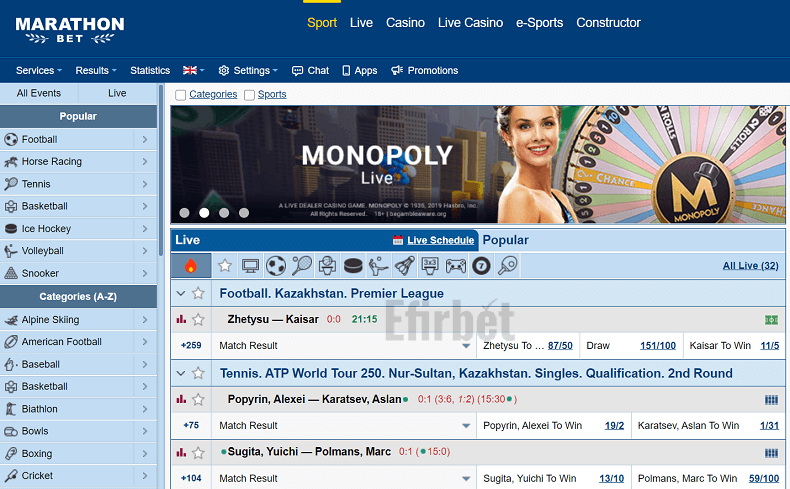790x489 pixels.
Task: Select the hot events flame filter
Action: pyautogui.click(x=191, y=265)
